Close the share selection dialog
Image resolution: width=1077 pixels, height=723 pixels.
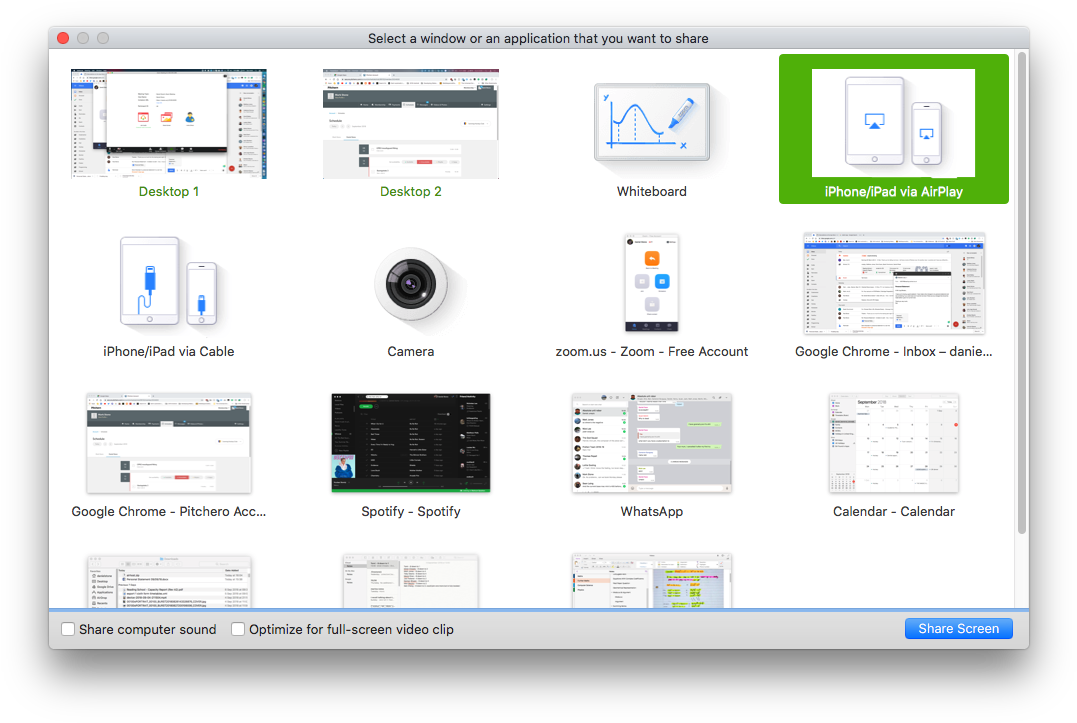(63, 38)
